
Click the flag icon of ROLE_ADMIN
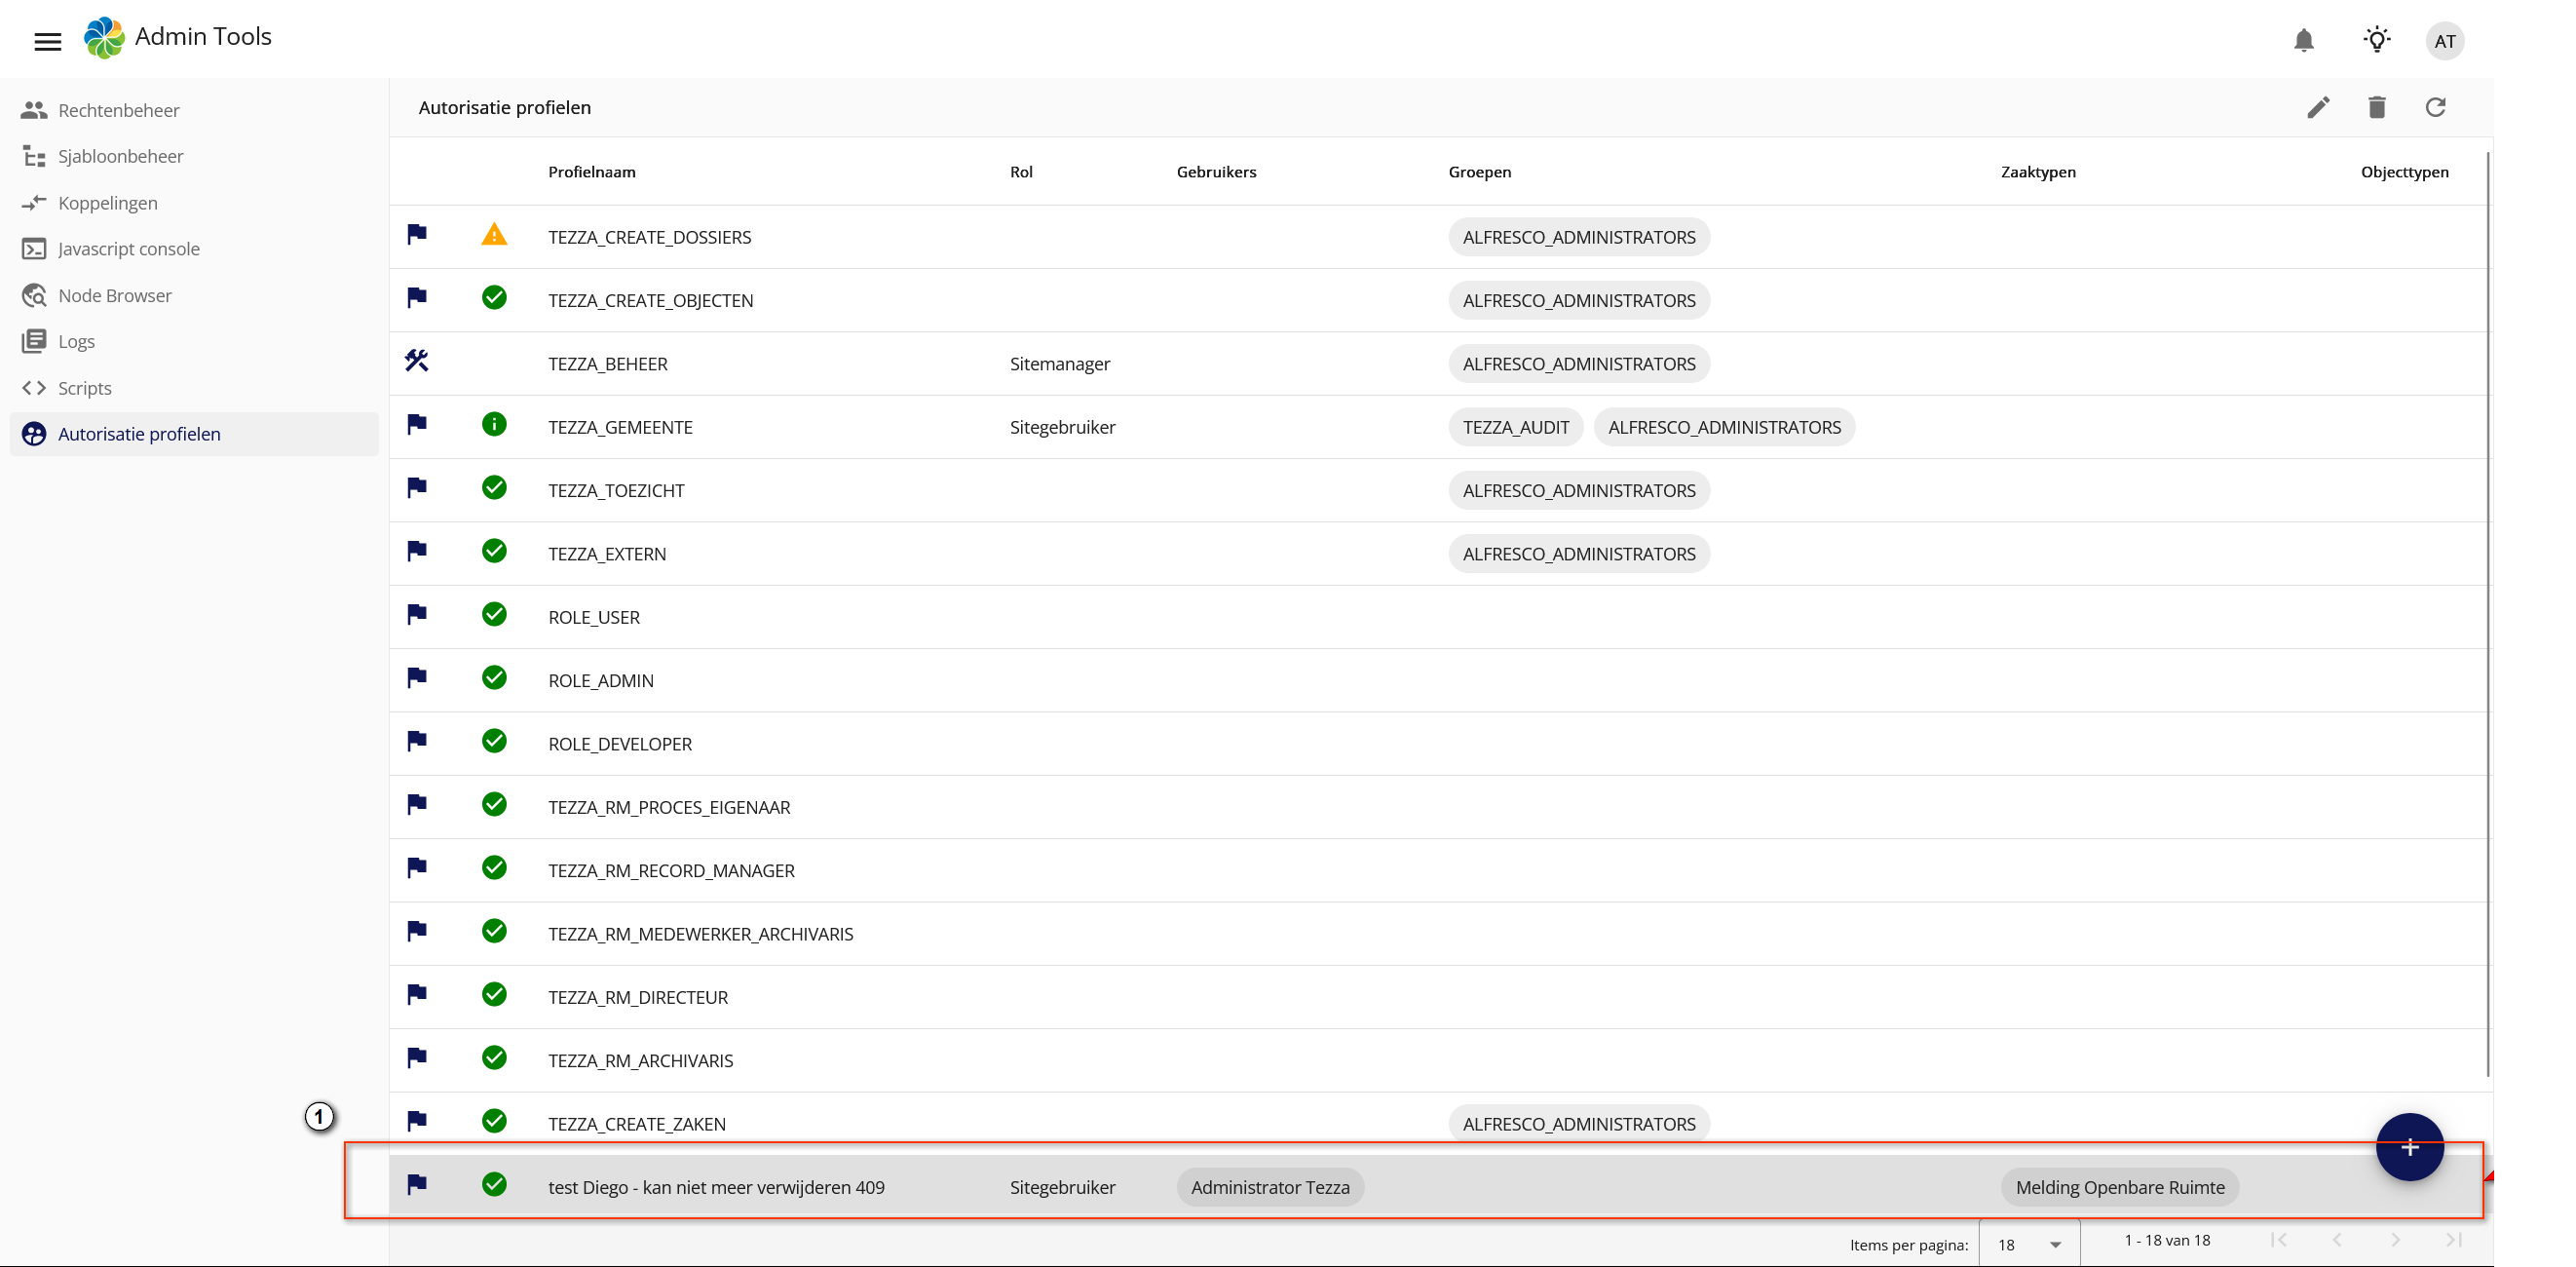click(x=417, y=678)
